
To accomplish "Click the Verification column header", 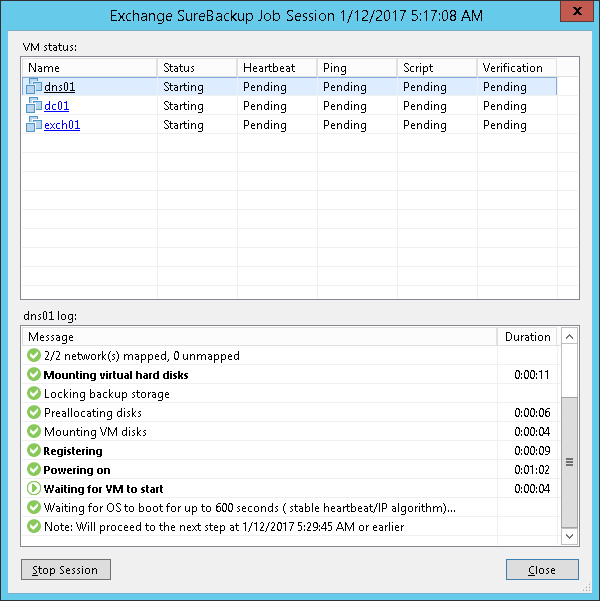I will pos(517,68).
